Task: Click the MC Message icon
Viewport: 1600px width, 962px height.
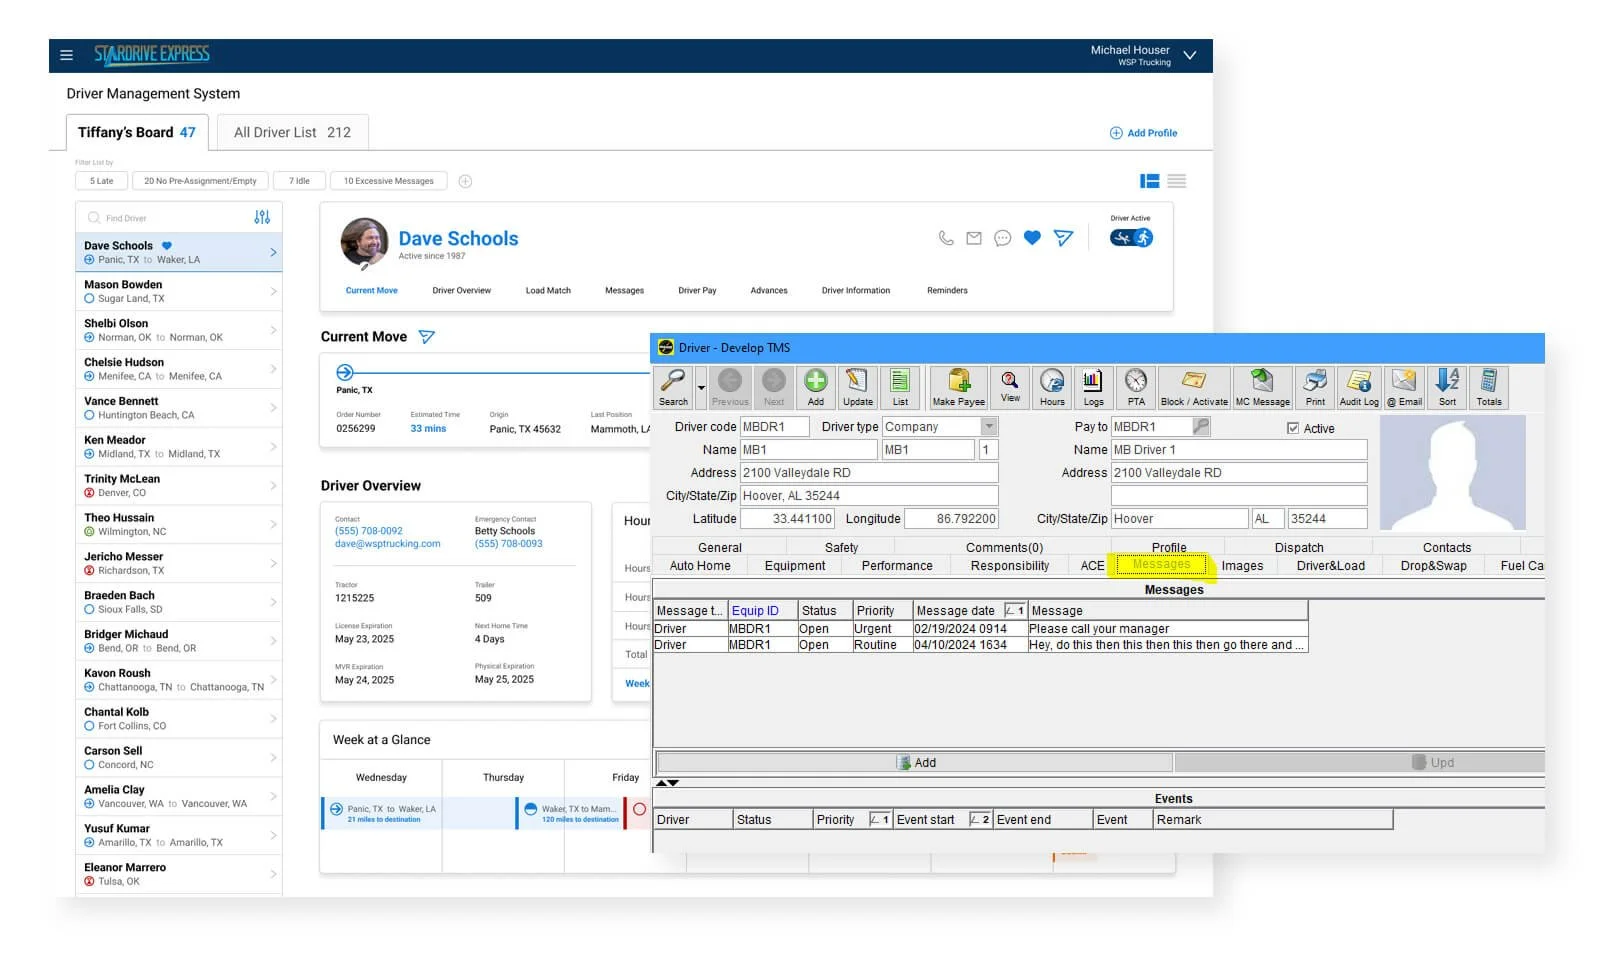Action: click(x=1262, y=387)
